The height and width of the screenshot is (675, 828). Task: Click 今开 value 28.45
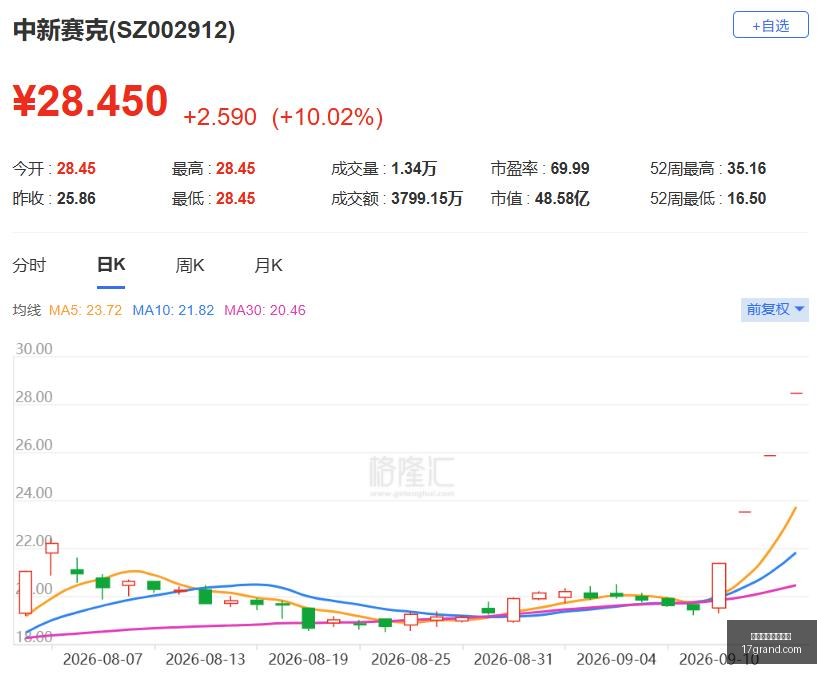[76, 168]
